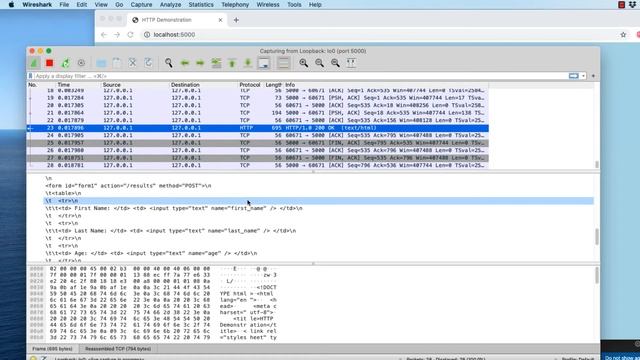Reset text to normal size icon
The height and width of the screenshot is (360, 640).
(x=335, y=63)
